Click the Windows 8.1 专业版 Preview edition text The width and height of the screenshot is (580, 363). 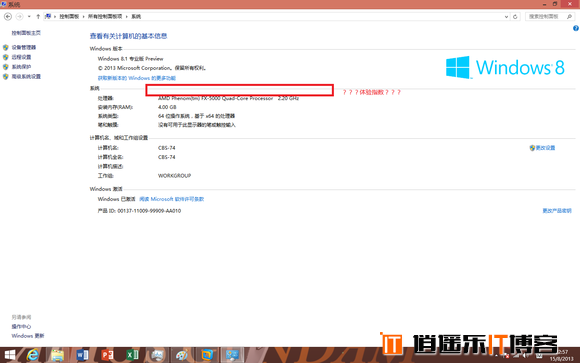point(131,59)
